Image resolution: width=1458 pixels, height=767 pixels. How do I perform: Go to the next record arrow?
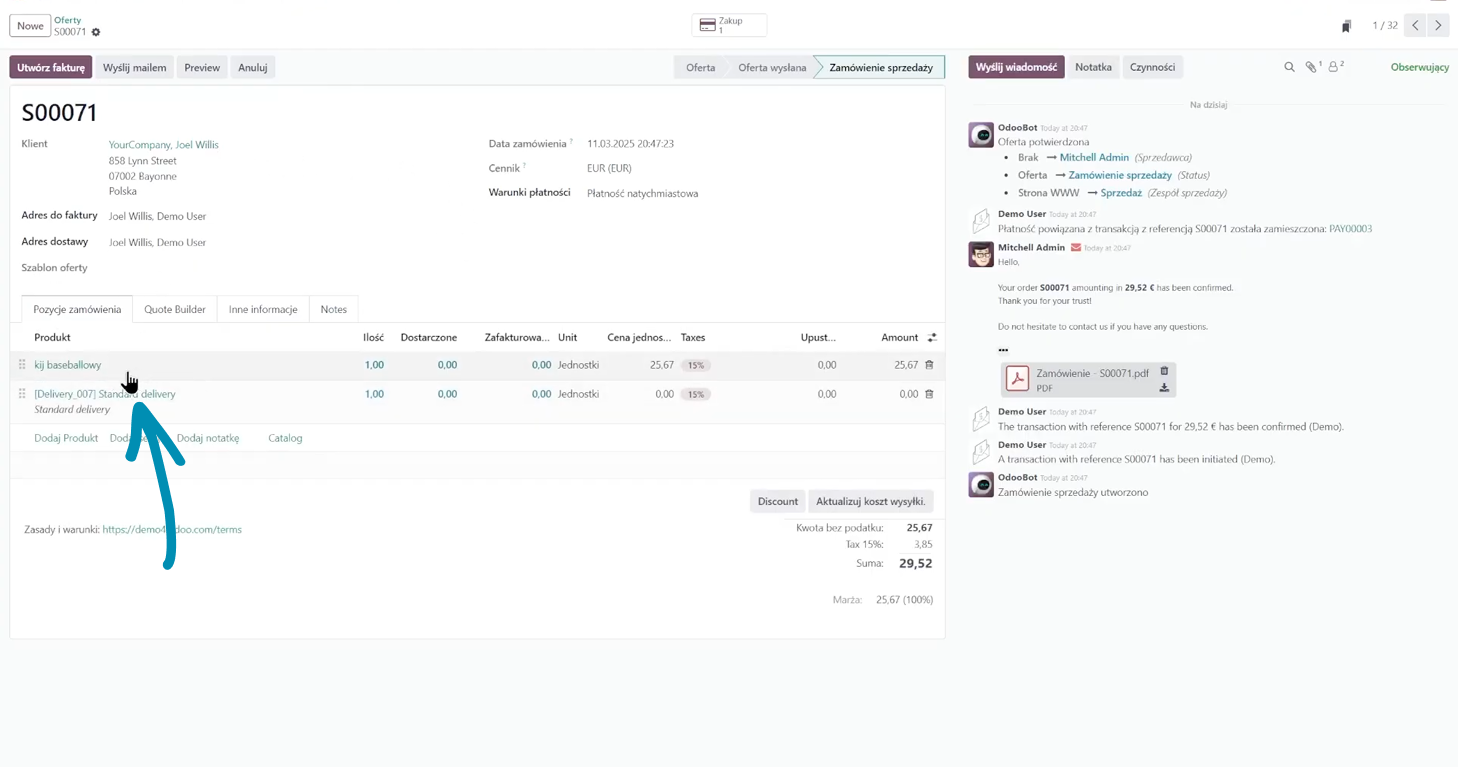click(1438, 26)
